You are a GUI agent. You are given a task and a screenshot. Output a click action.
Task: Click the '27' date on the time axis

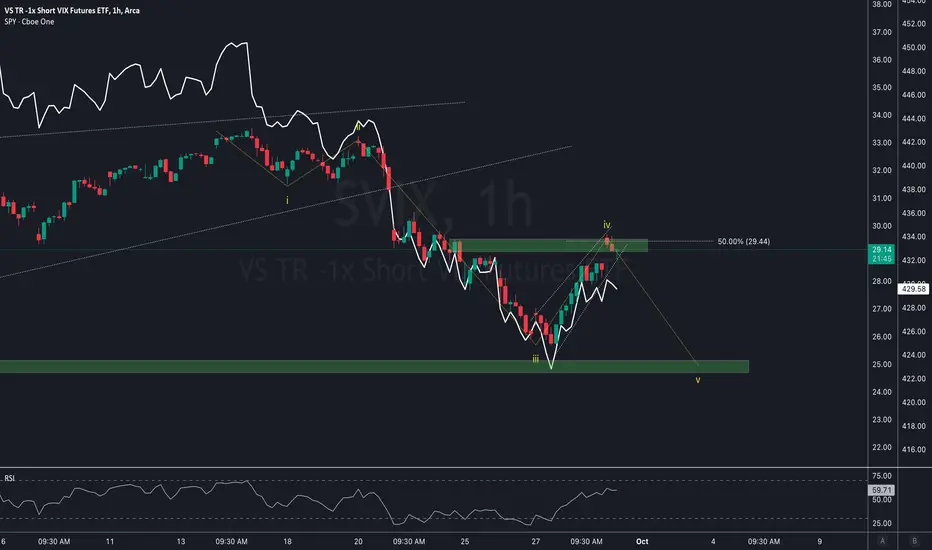click(x=536, y=541)
